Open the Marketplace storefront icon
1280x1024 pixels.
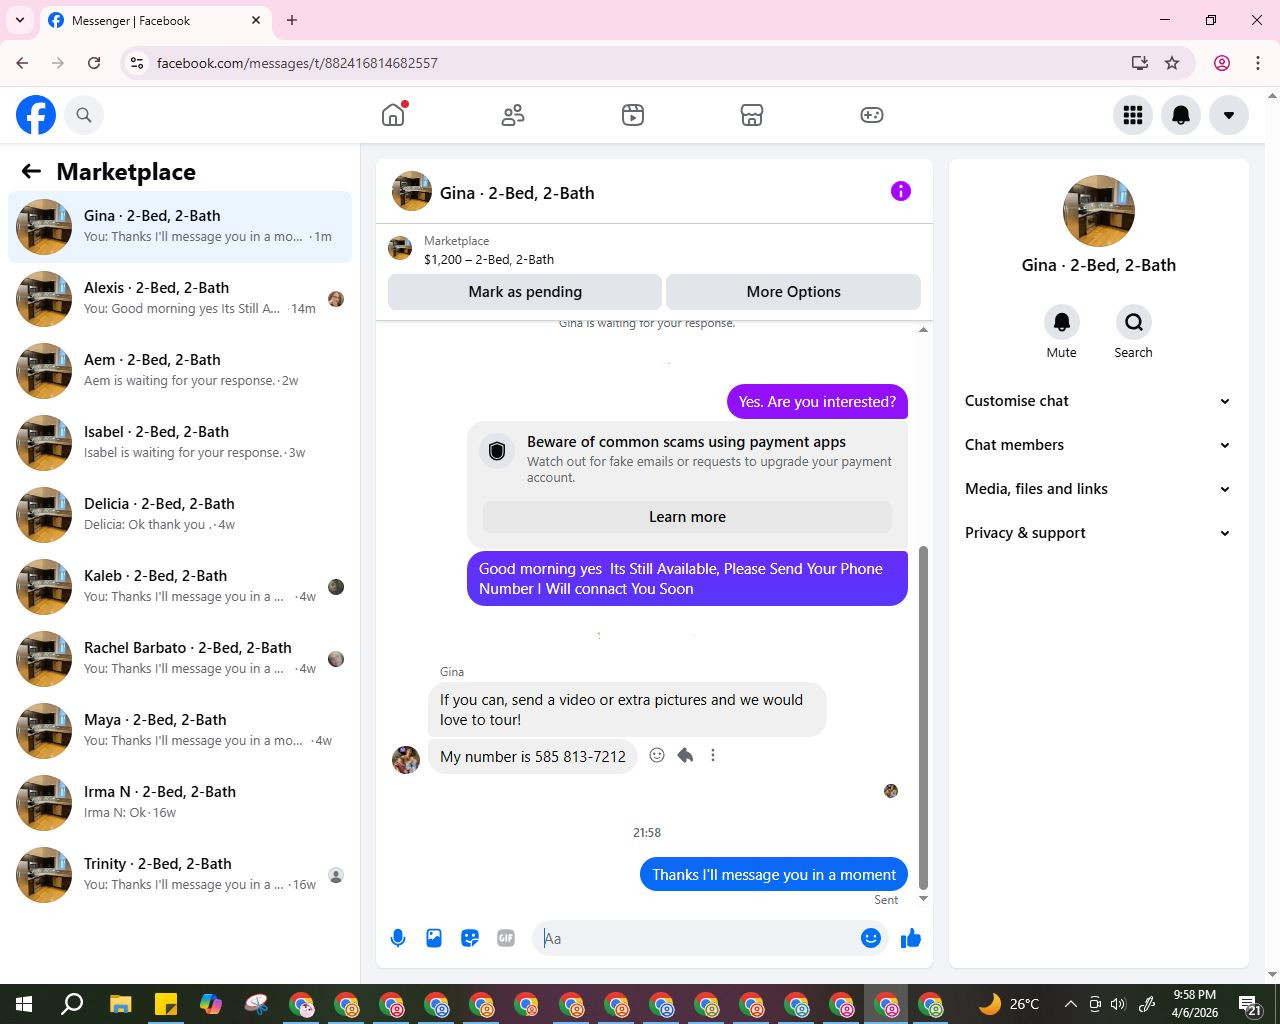click(x=752, y=115)
